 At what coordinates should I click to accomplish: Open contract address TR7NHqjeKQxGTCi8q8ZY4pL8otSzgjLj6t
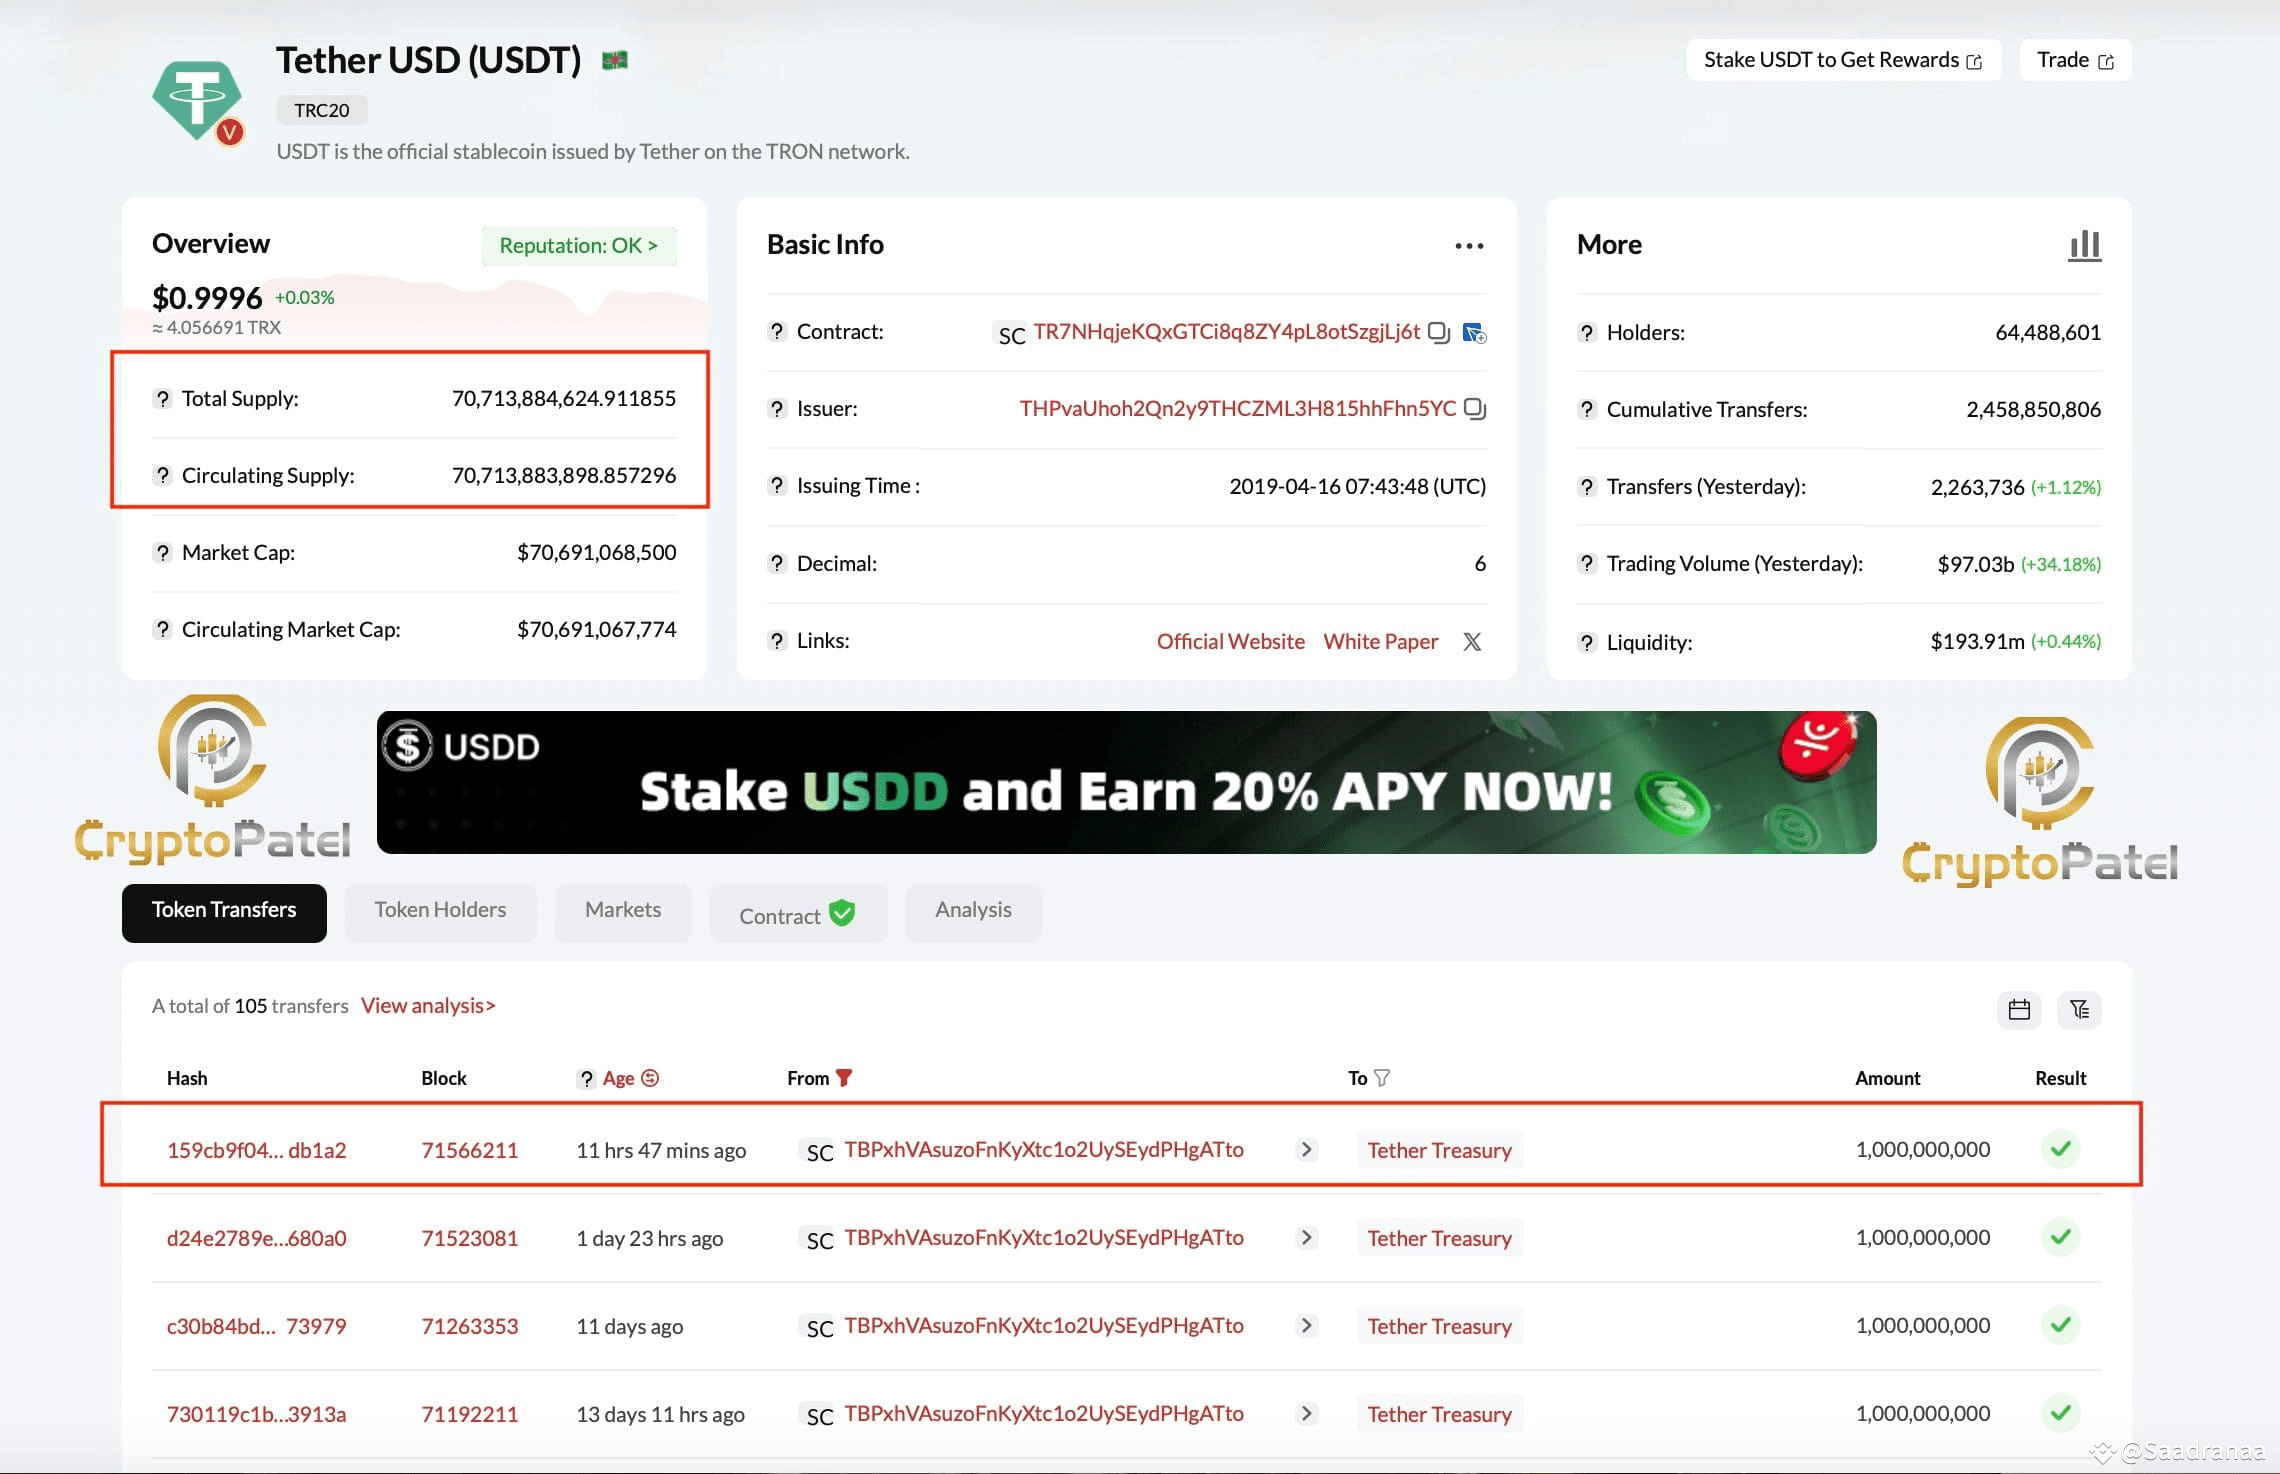pos(1226,332)
